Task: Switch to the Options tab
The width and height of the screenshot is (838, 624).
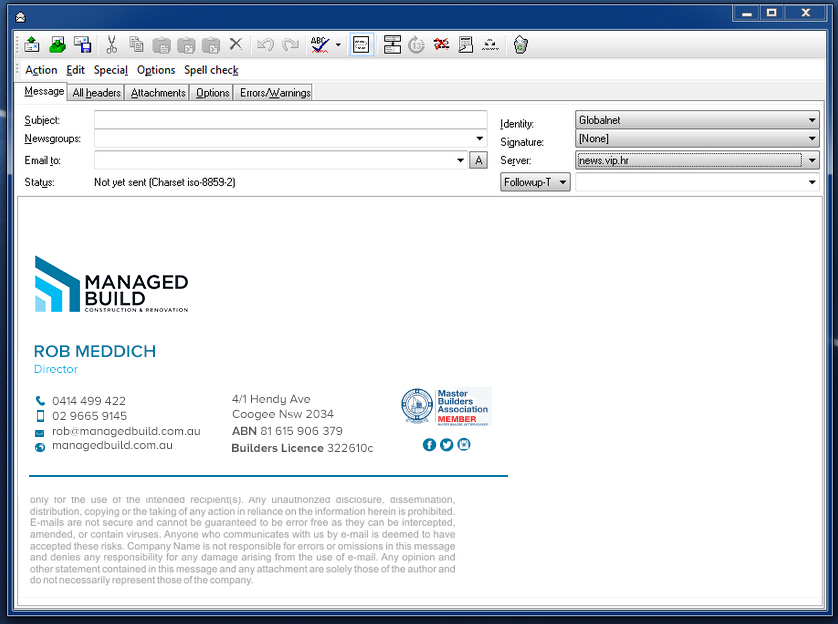Action: [x=212, y=92]
